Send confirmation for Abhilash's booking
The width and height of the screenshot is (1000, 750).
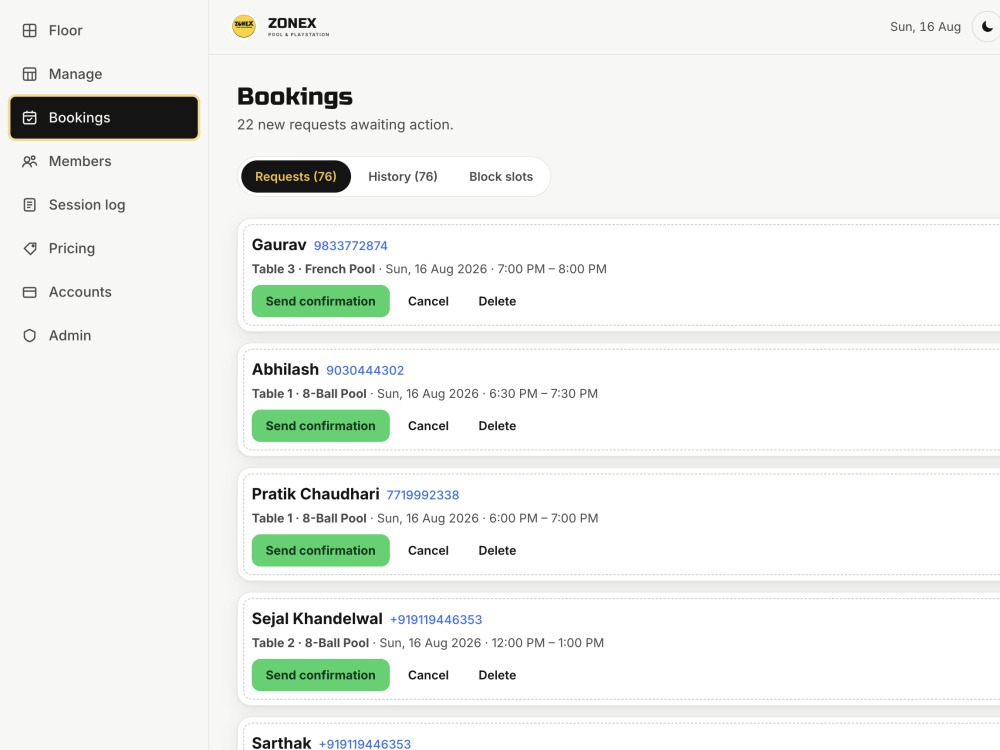320,425
